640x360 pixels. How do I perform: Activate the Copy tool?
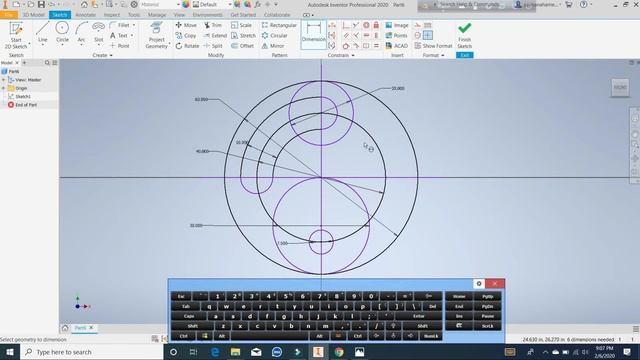(186, 36)
